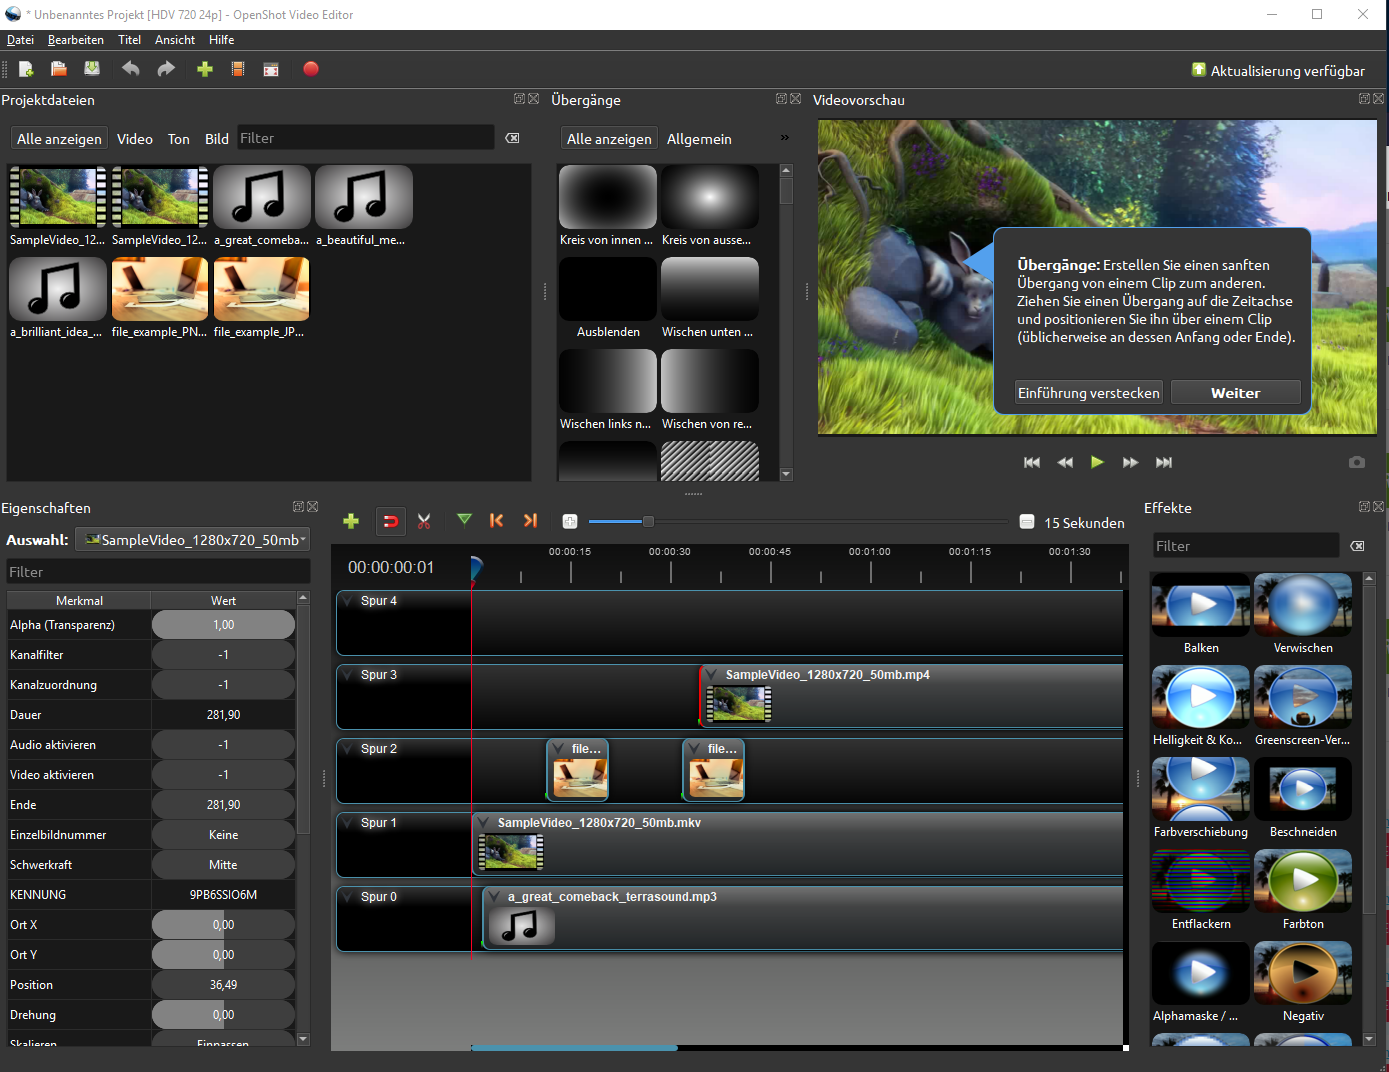Open the Bearbeiten menu
Viewport: 1389px width, 1072px height.
click(76, 40)
